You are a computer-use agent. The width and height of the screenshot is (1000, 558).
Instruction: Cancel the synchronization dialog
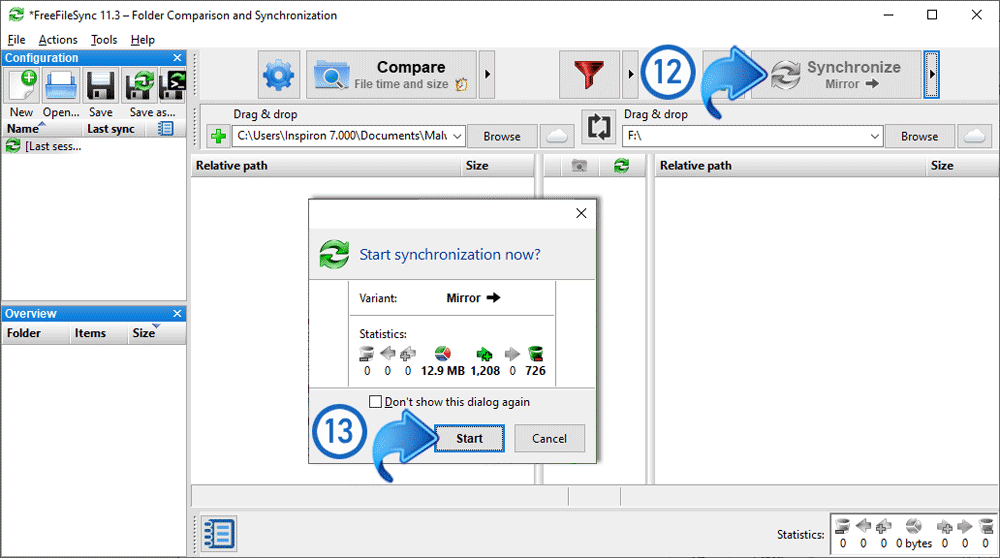[x=549, y=439]
